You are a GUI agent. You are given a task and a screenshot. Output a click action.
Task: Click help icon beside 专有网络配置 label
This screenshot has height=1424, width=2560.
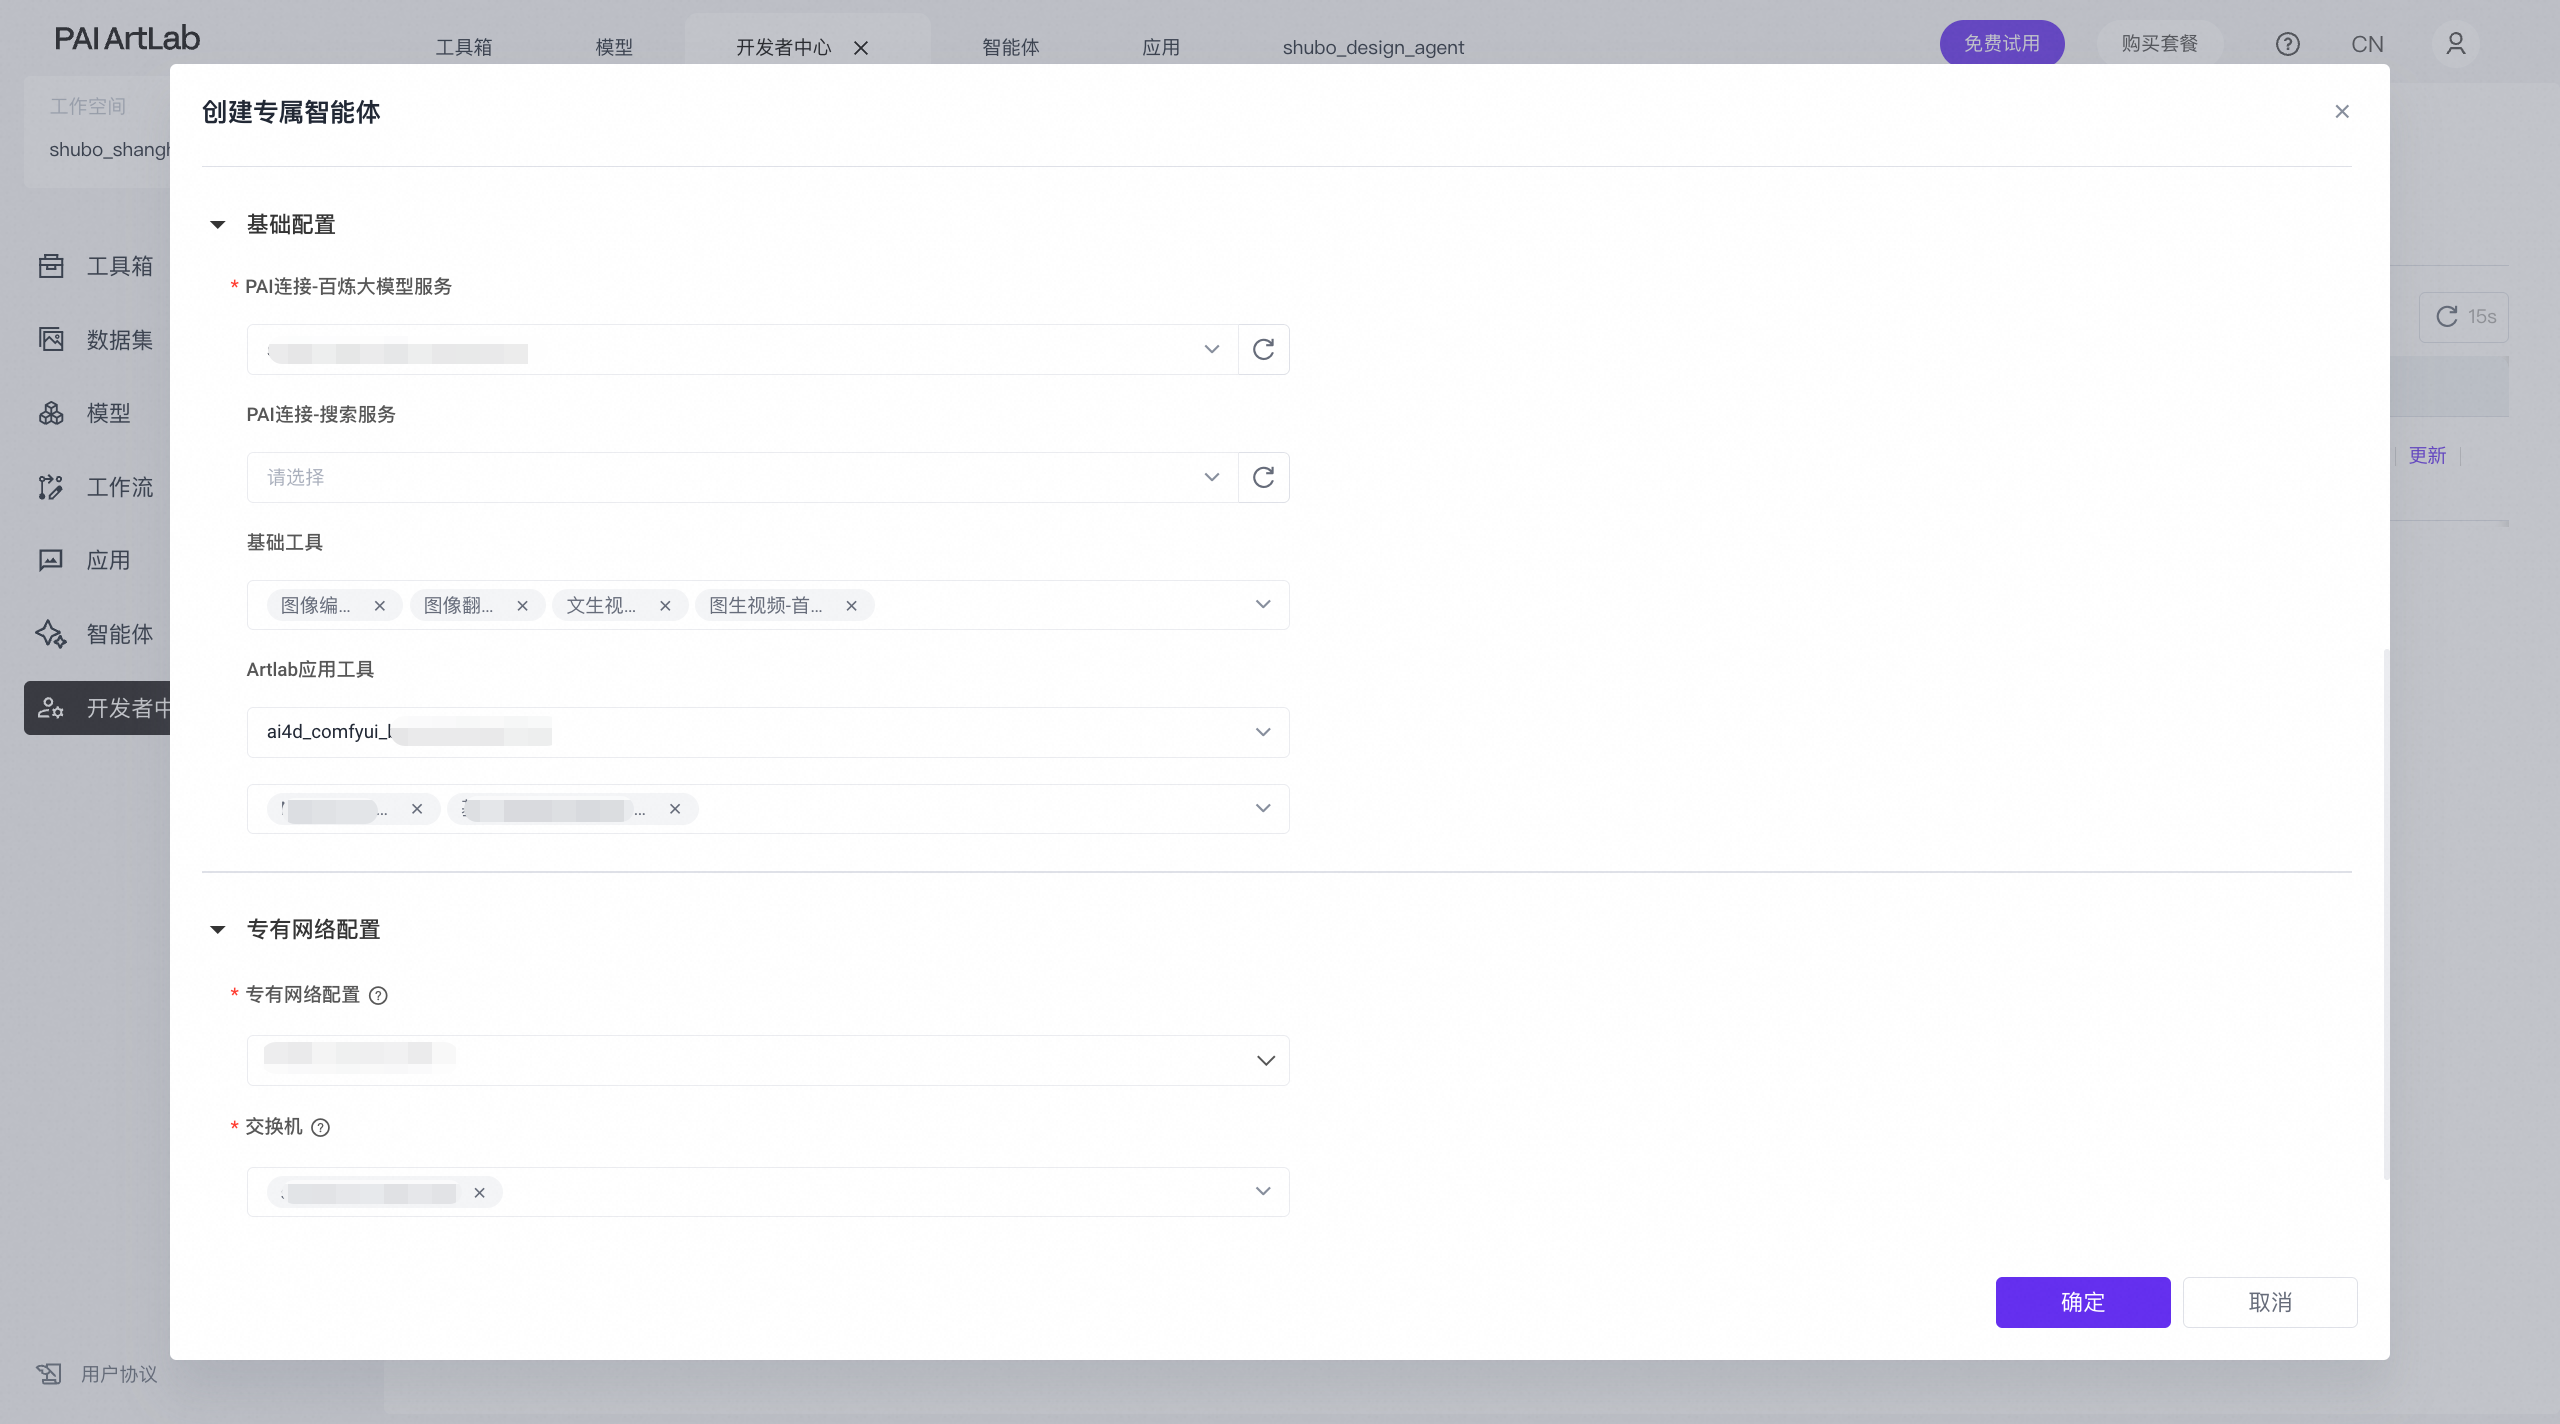378,995
